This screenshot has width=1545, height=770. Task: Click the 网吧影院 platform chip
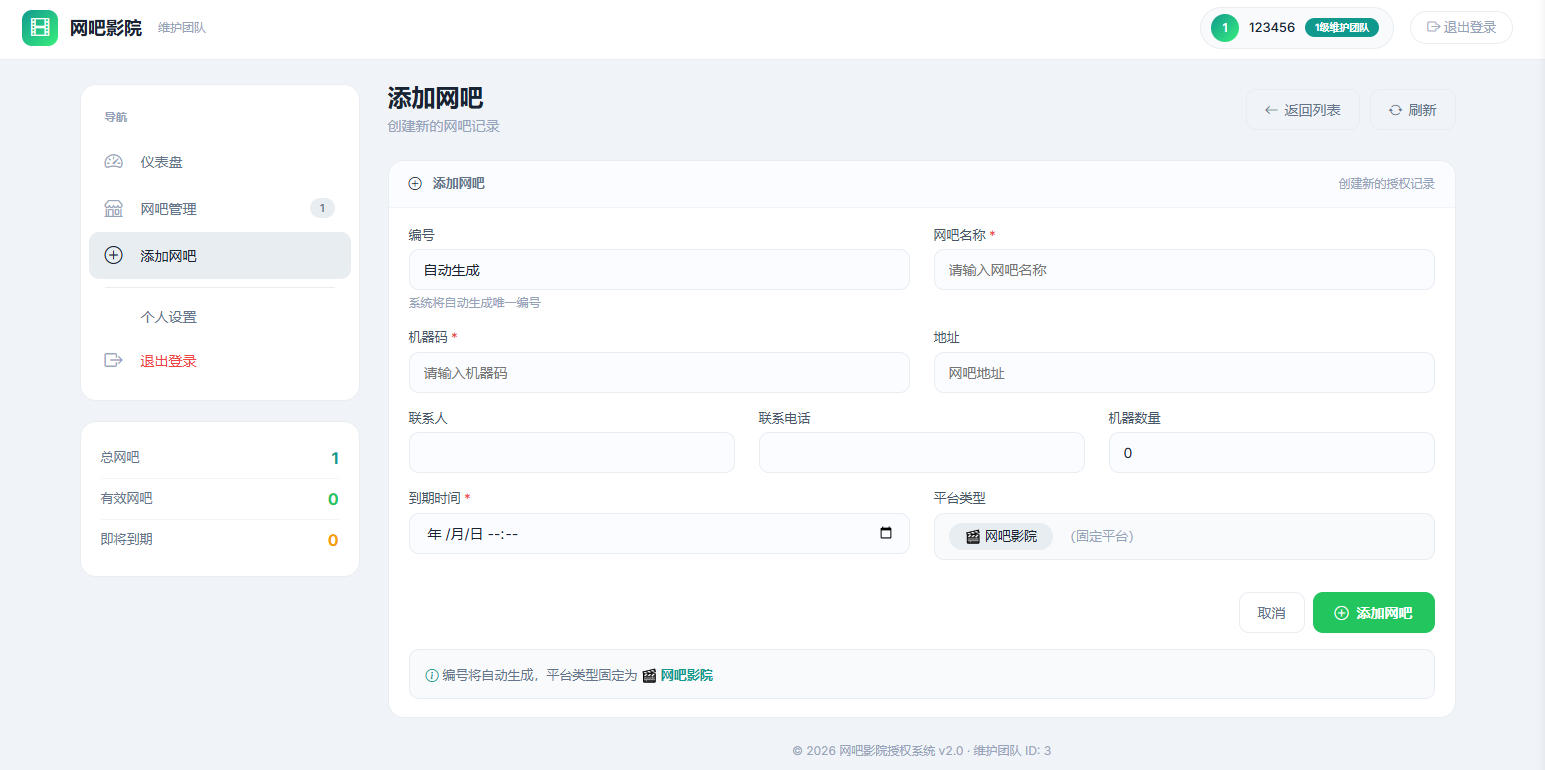point(1001,537)
